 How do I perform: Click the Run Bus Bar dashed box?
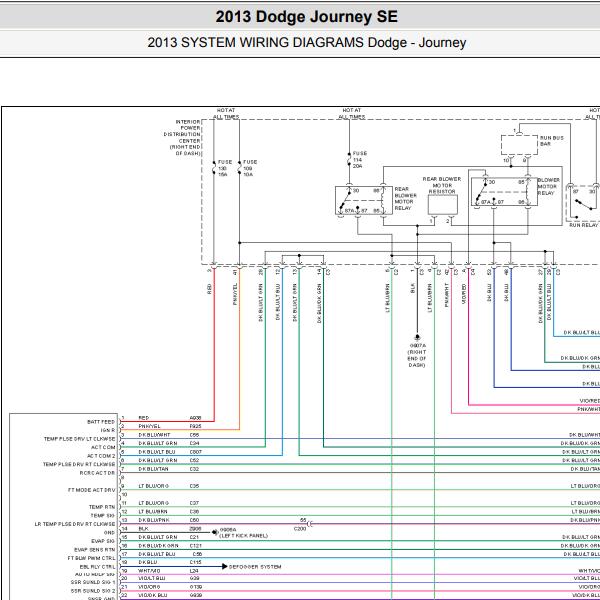pyautogui.click(x=519, y=145)
